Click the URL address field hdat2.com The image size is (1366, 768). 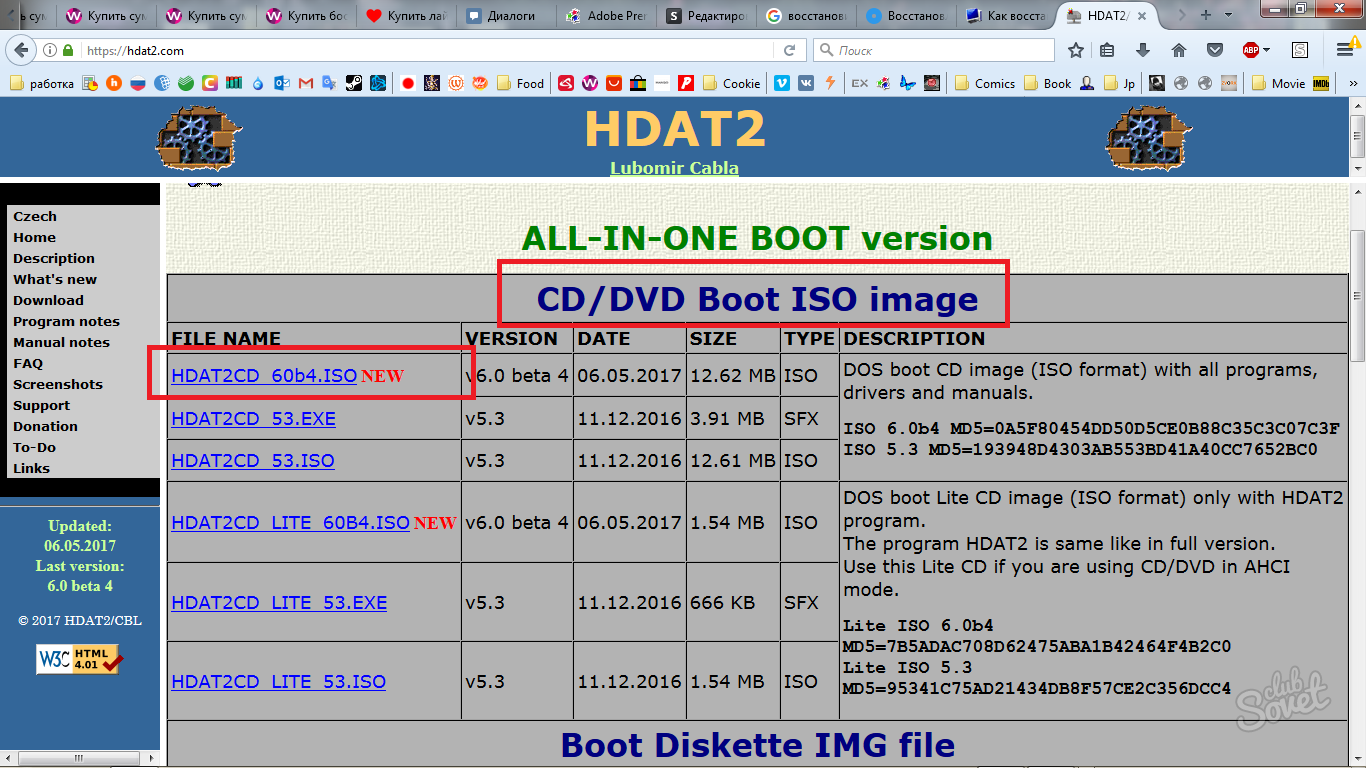tap(420, 50)
